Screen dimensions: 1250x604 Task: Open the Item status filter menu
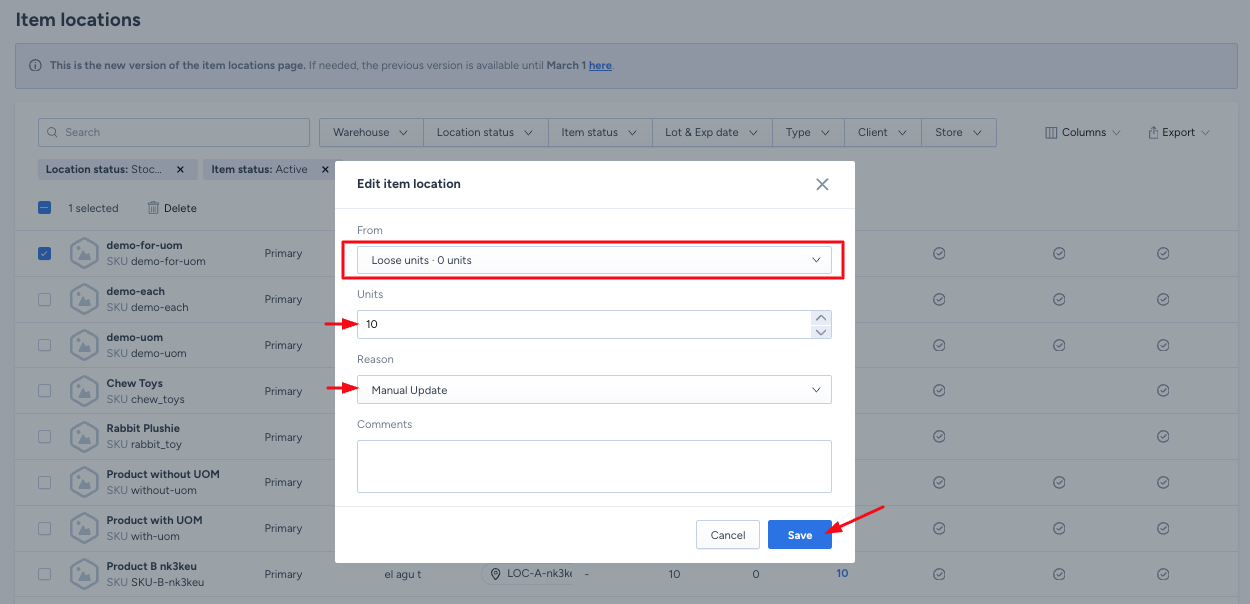(x=598, y=132)
